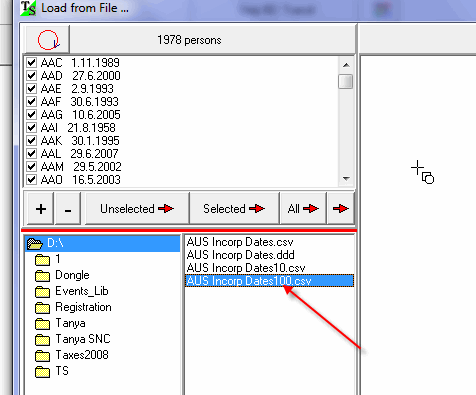Transfer entries with the Unselected arrow button
This screenshot has width=476, height=395.
tap(137, 209)
